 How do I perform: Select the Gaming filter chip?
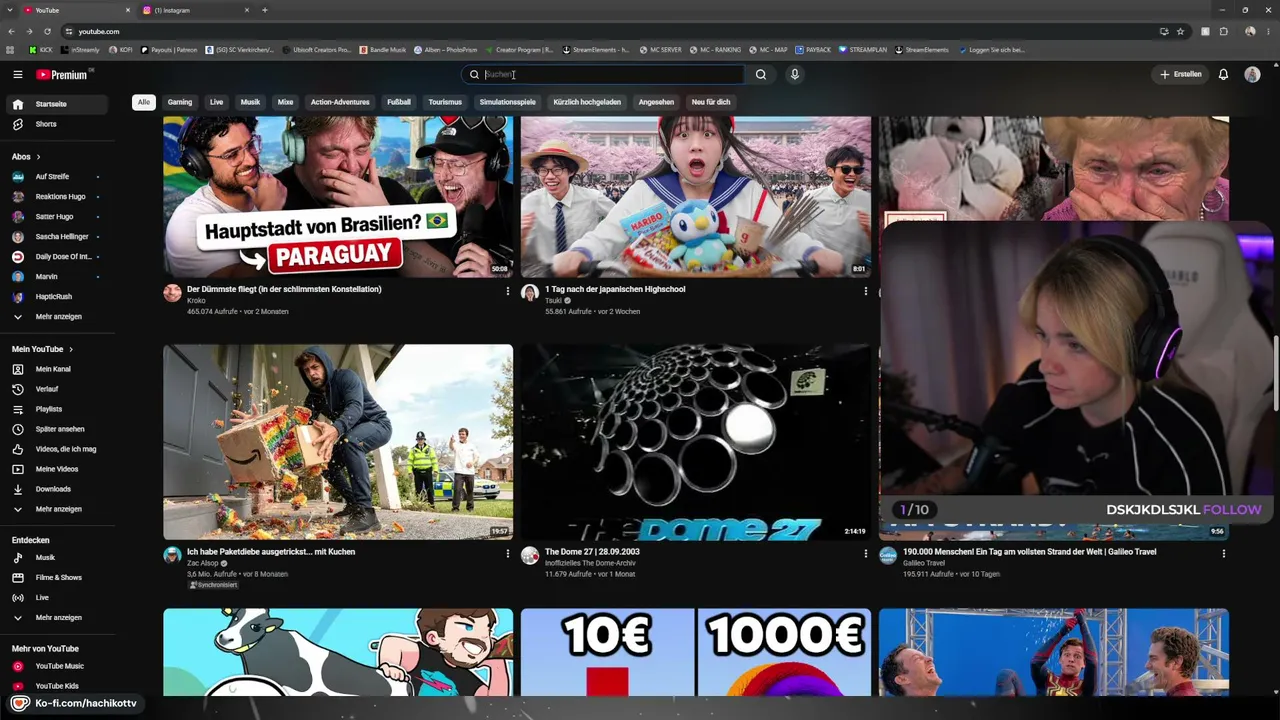180,102
